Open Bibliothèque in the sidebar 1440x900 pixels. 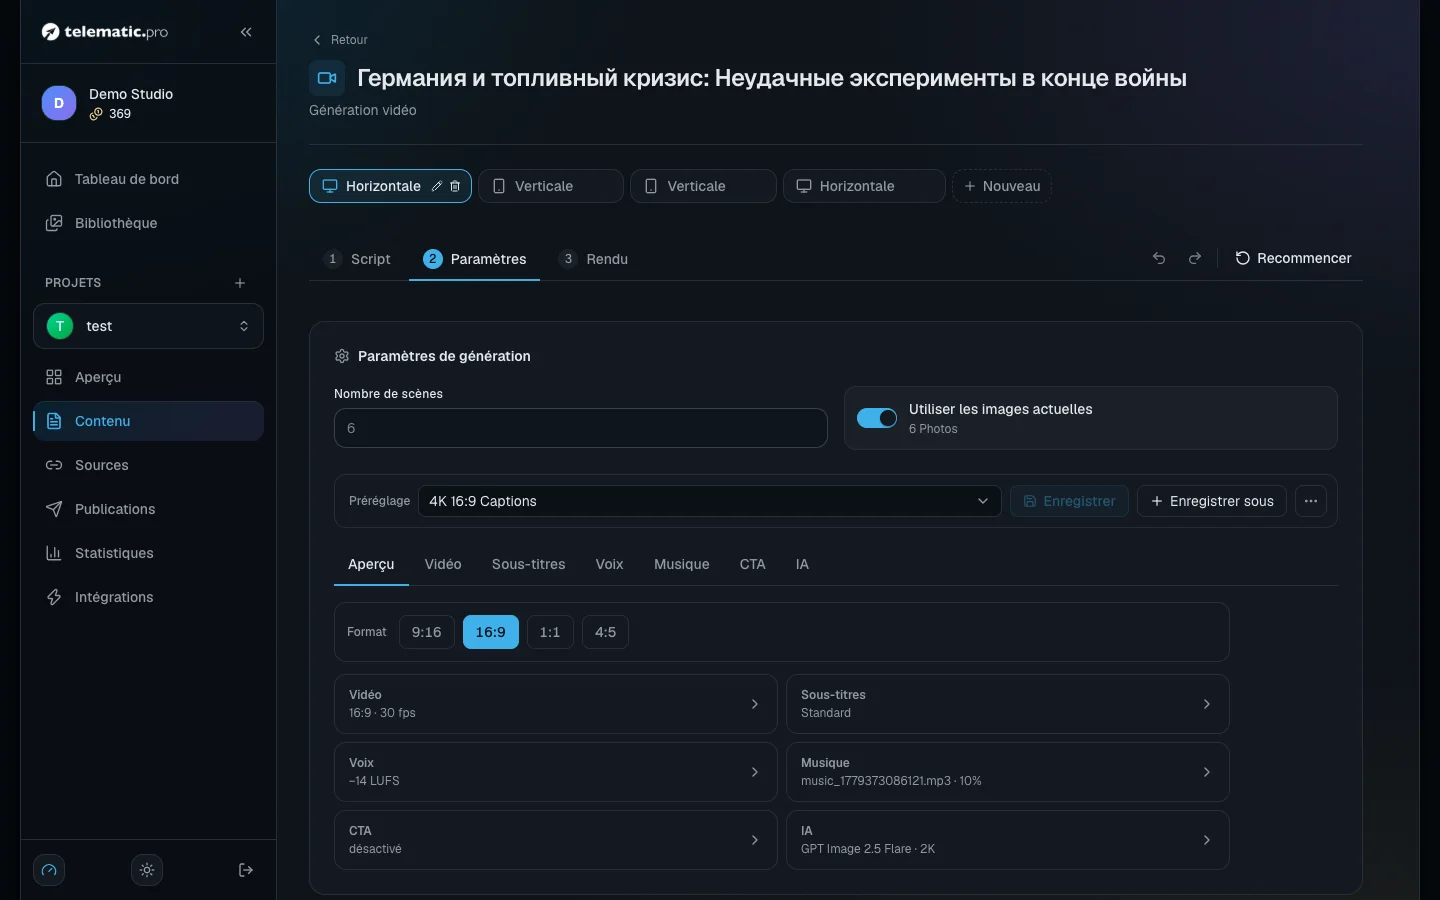point(148,223)
